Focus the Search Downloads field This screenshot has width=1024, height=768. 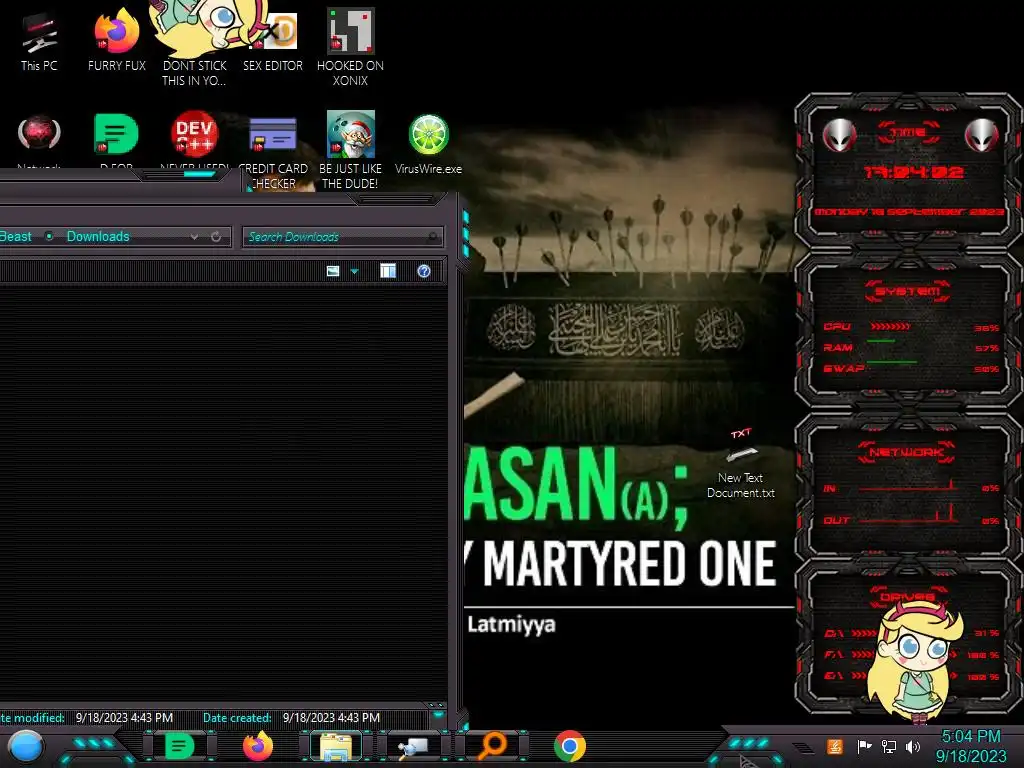343,237
